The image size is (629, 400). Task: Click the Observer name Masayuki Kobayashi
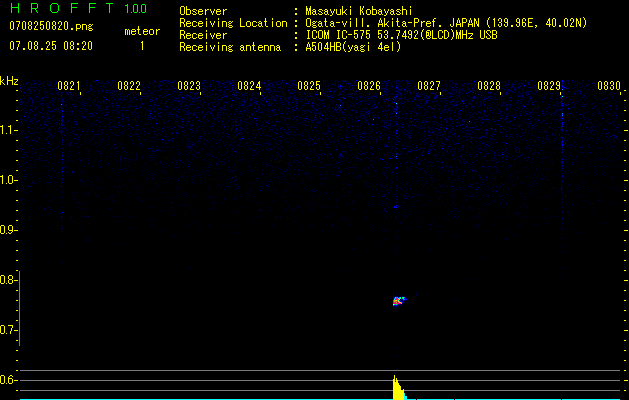point(359,11)
